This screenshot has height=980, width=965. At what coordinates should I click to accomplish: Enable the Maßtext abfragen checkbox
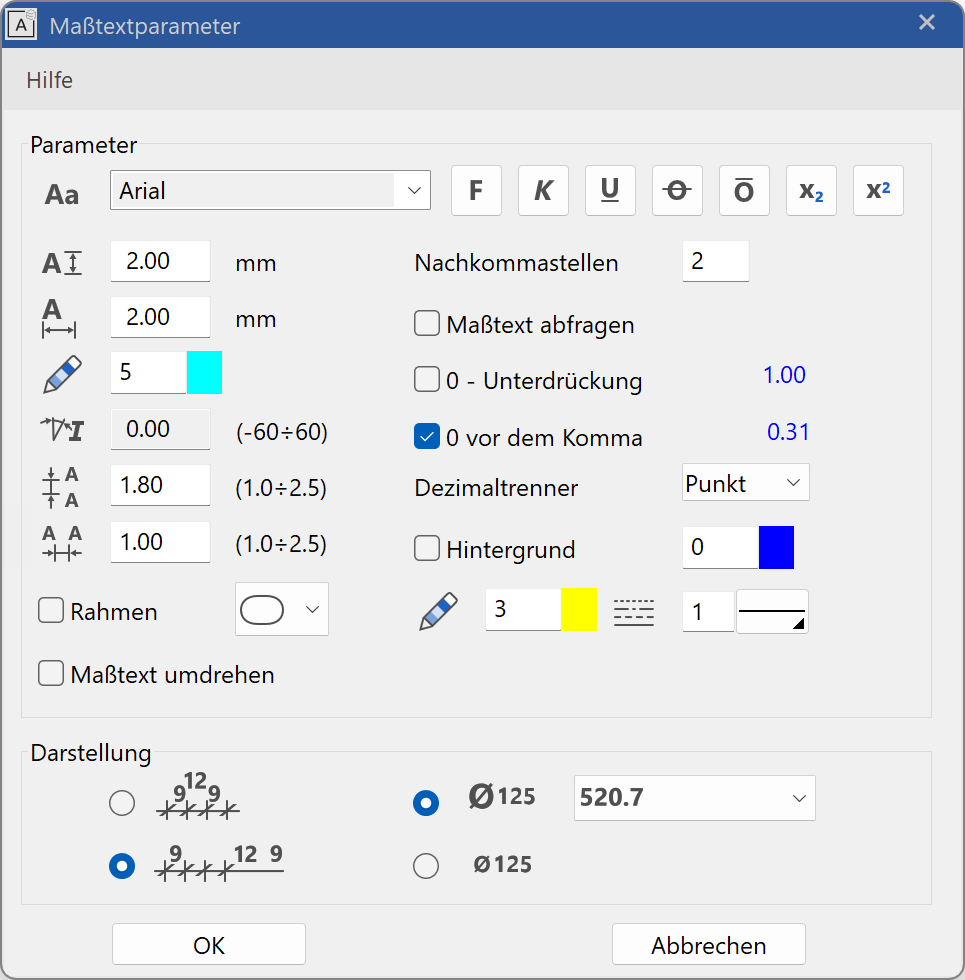(x=428, y=324)
